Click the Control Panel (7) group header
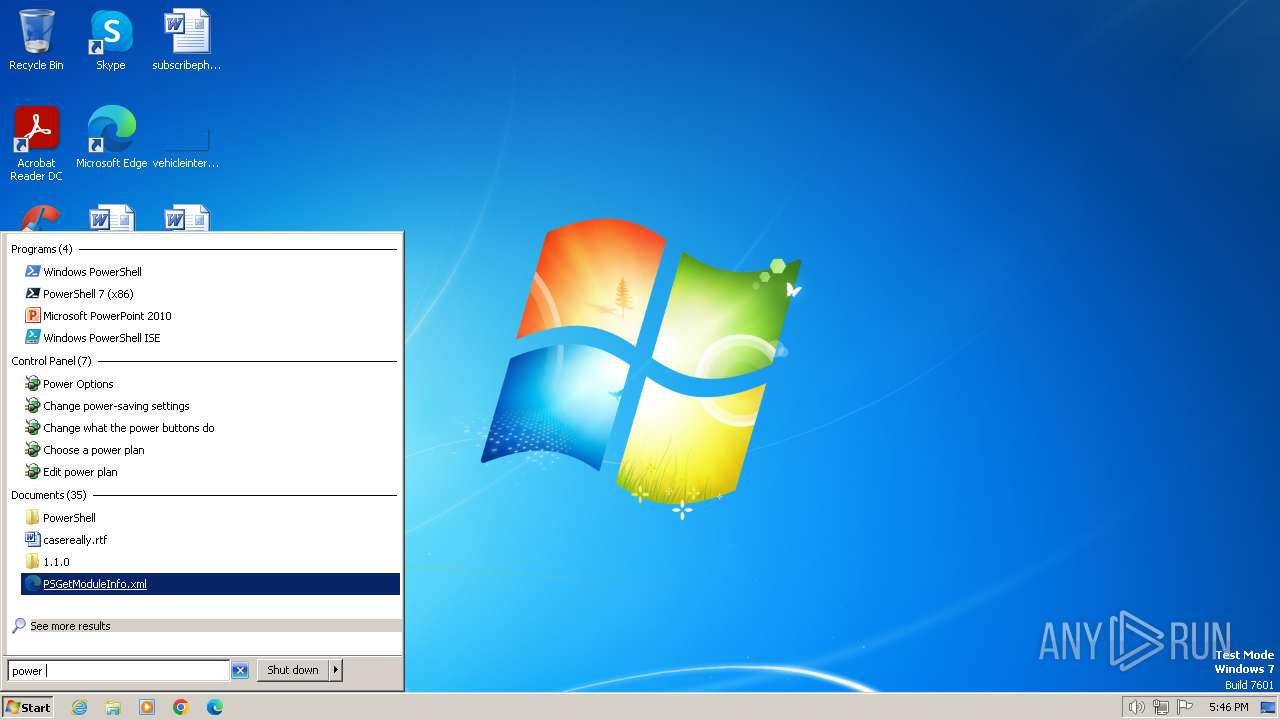The width and height of the screenshot is (1280, 720). pyautogui.click(x=51, y=361)
